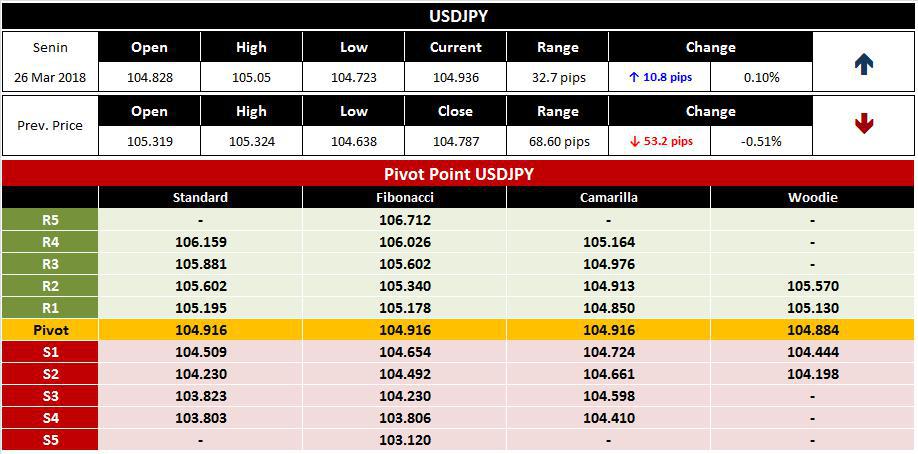Click the Standard S1 value 104.509
The height and width of the screenshot is (454, 918).
200,352
